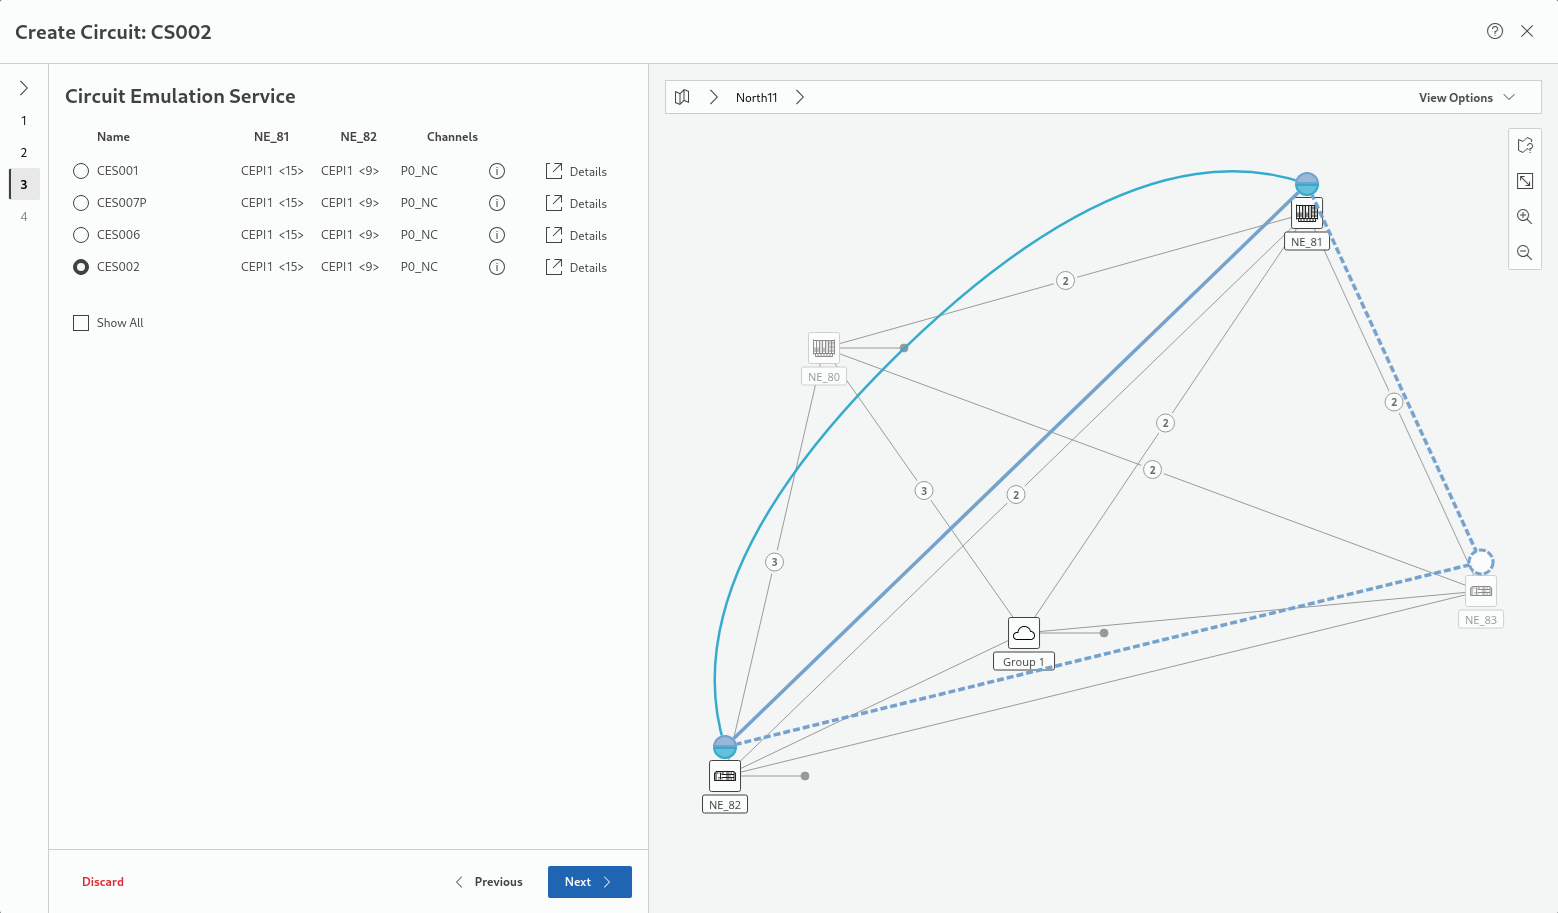This screenshot has height=913, width=1558.
Task: Enable the Show All checkbox
Action: (x=81, y=323)
